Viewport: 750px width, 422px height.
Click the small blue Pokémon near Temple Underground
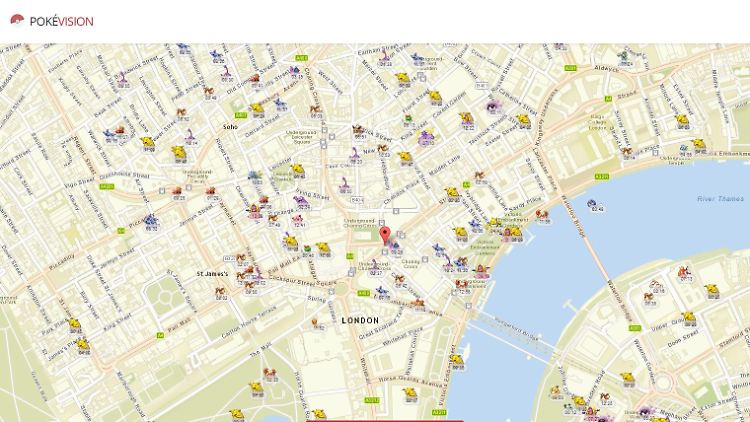click(684, 150)
